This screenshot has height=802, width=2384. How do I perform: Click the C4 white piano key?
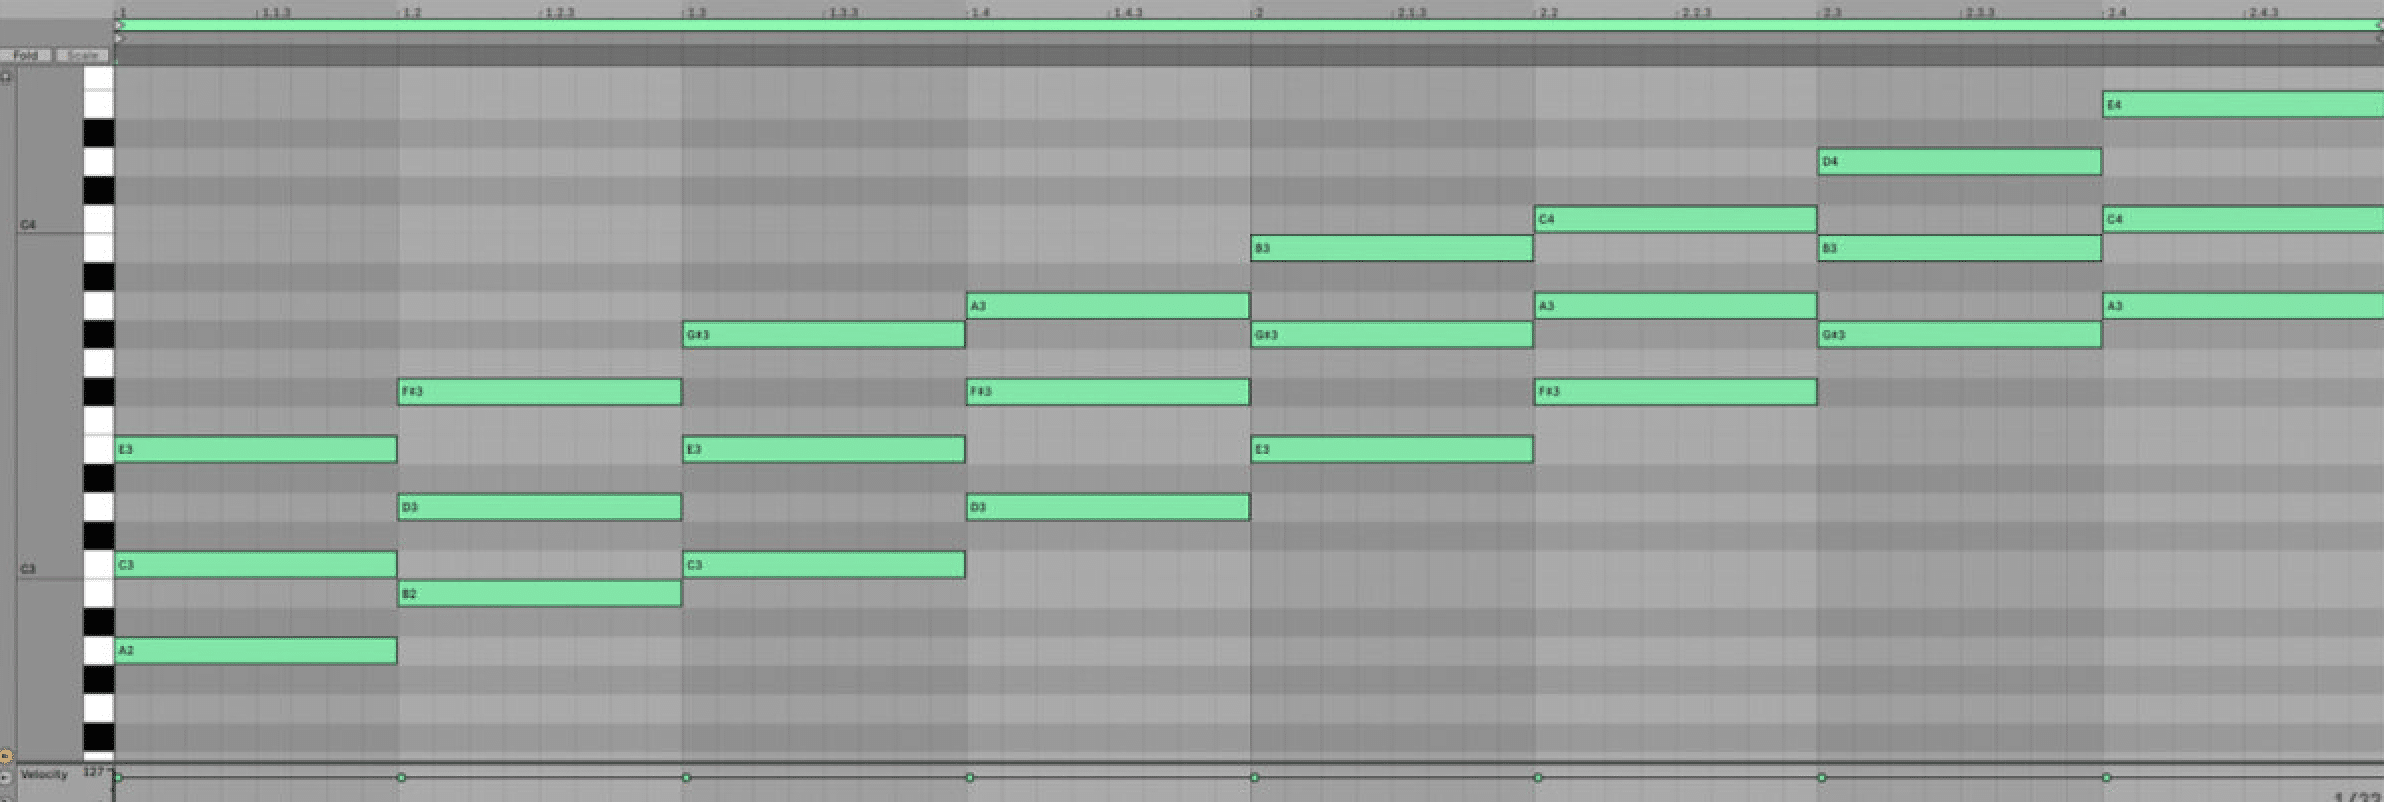[98, 219]
